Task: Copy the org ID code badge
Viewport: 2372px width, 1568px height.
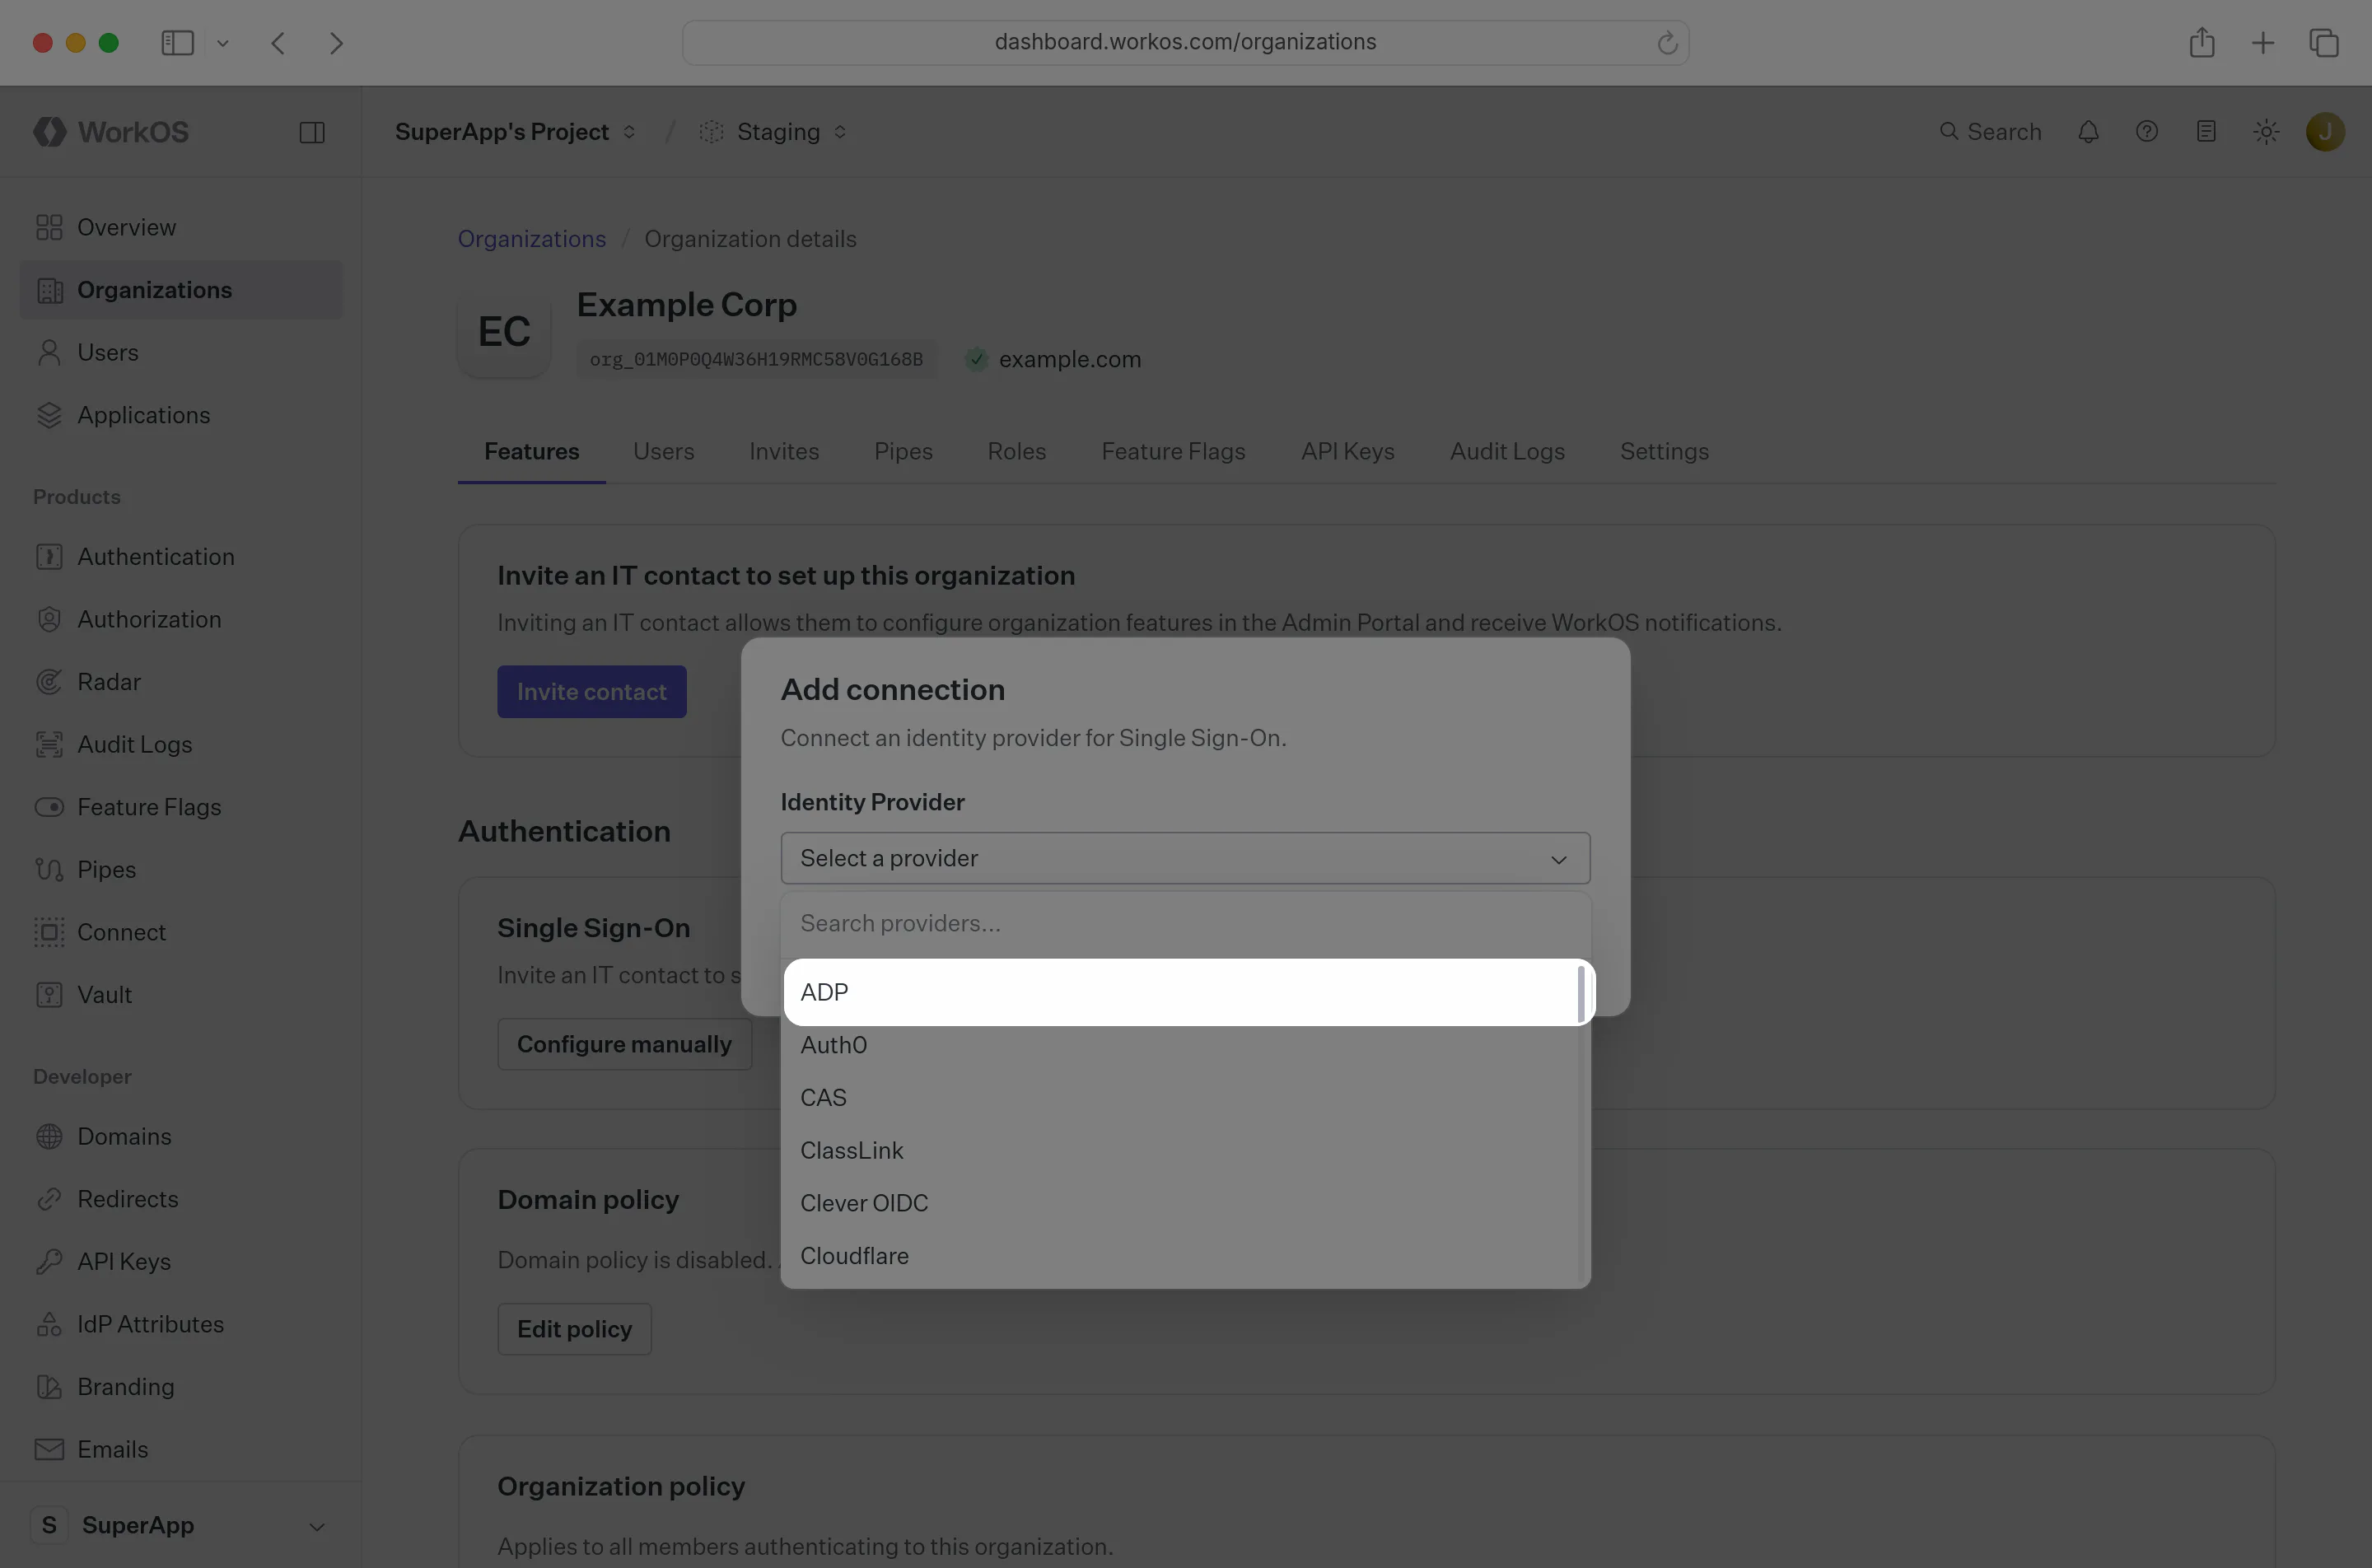Action: pyautogui.click(x=756, y=359)
